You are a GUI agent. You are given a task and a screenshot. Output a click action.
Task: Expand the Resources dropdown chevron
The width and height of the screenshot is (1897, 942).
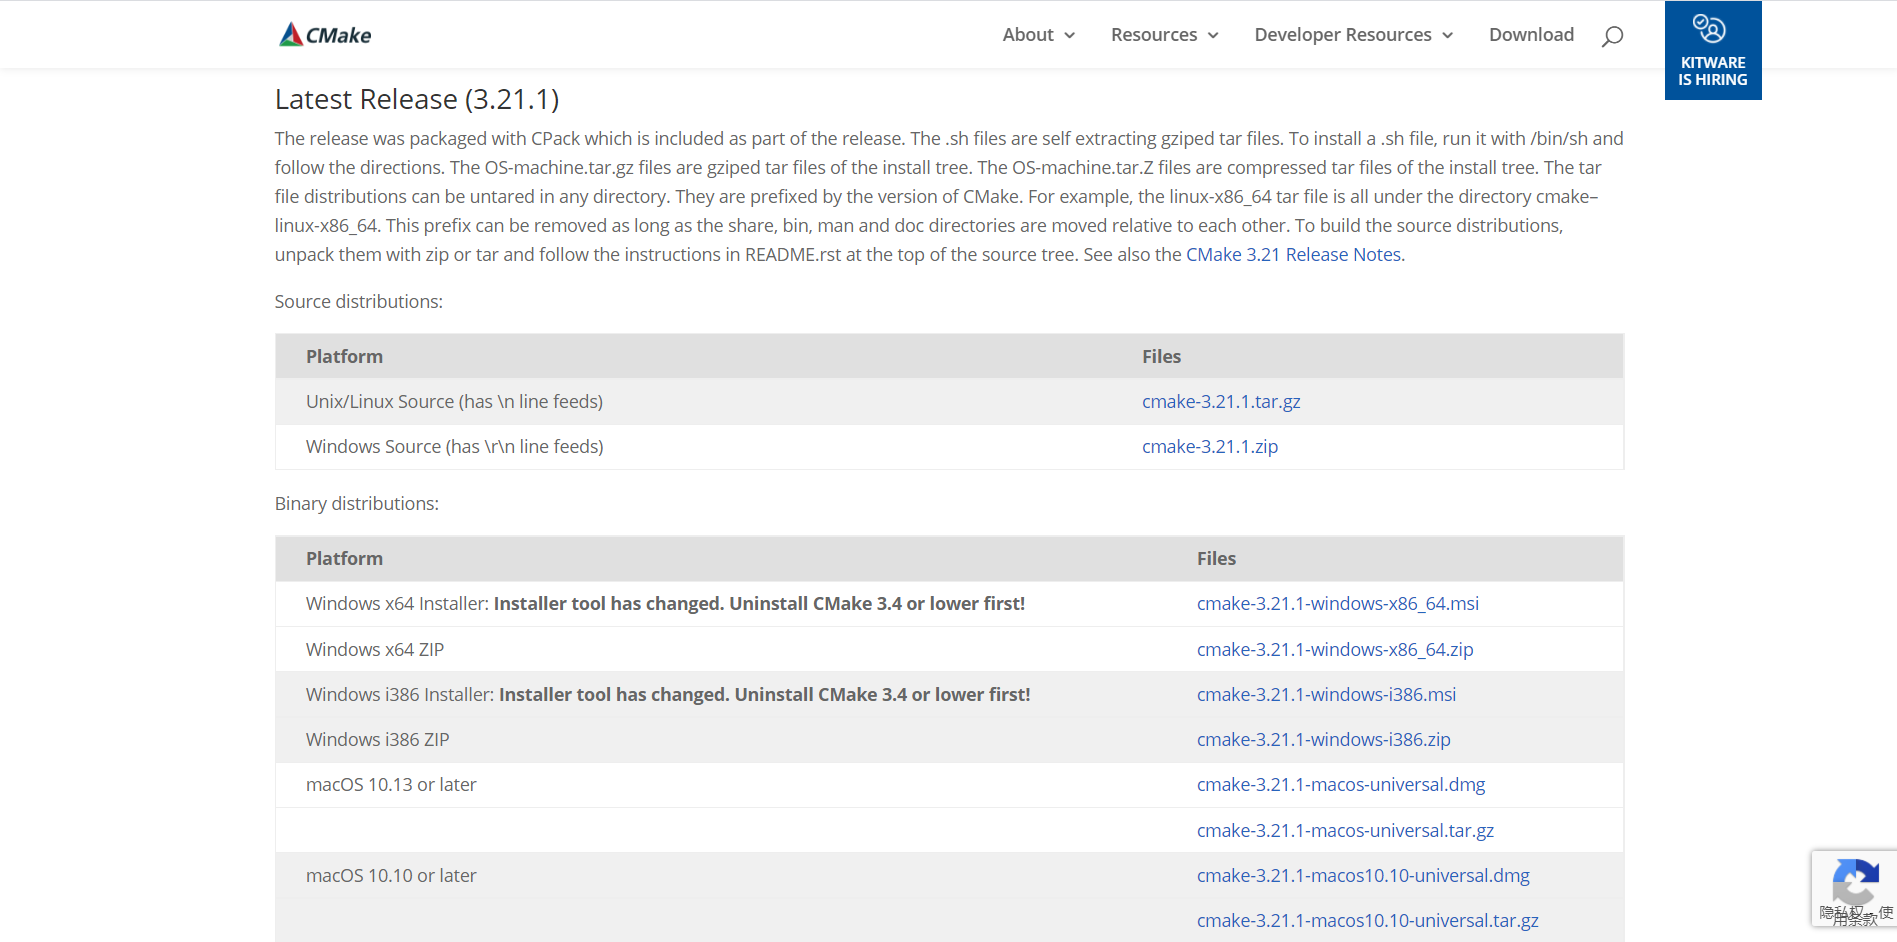click(1213, 36)
